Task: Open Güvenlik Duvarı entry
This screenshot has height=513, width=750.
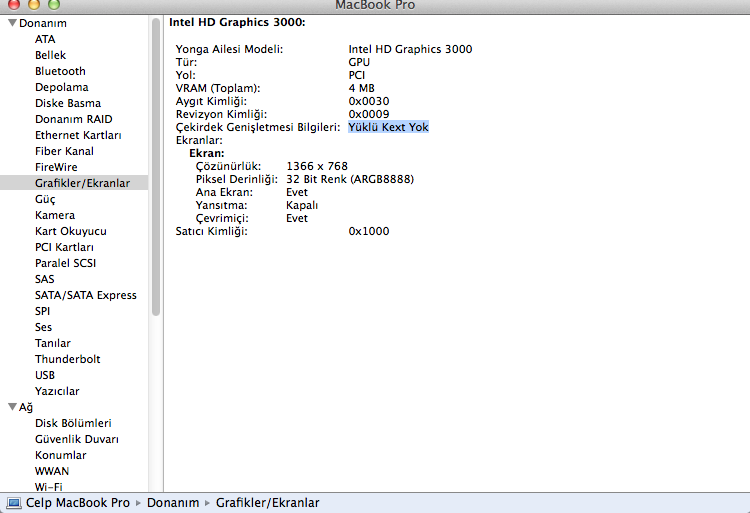Action: (x=77, y=439)
